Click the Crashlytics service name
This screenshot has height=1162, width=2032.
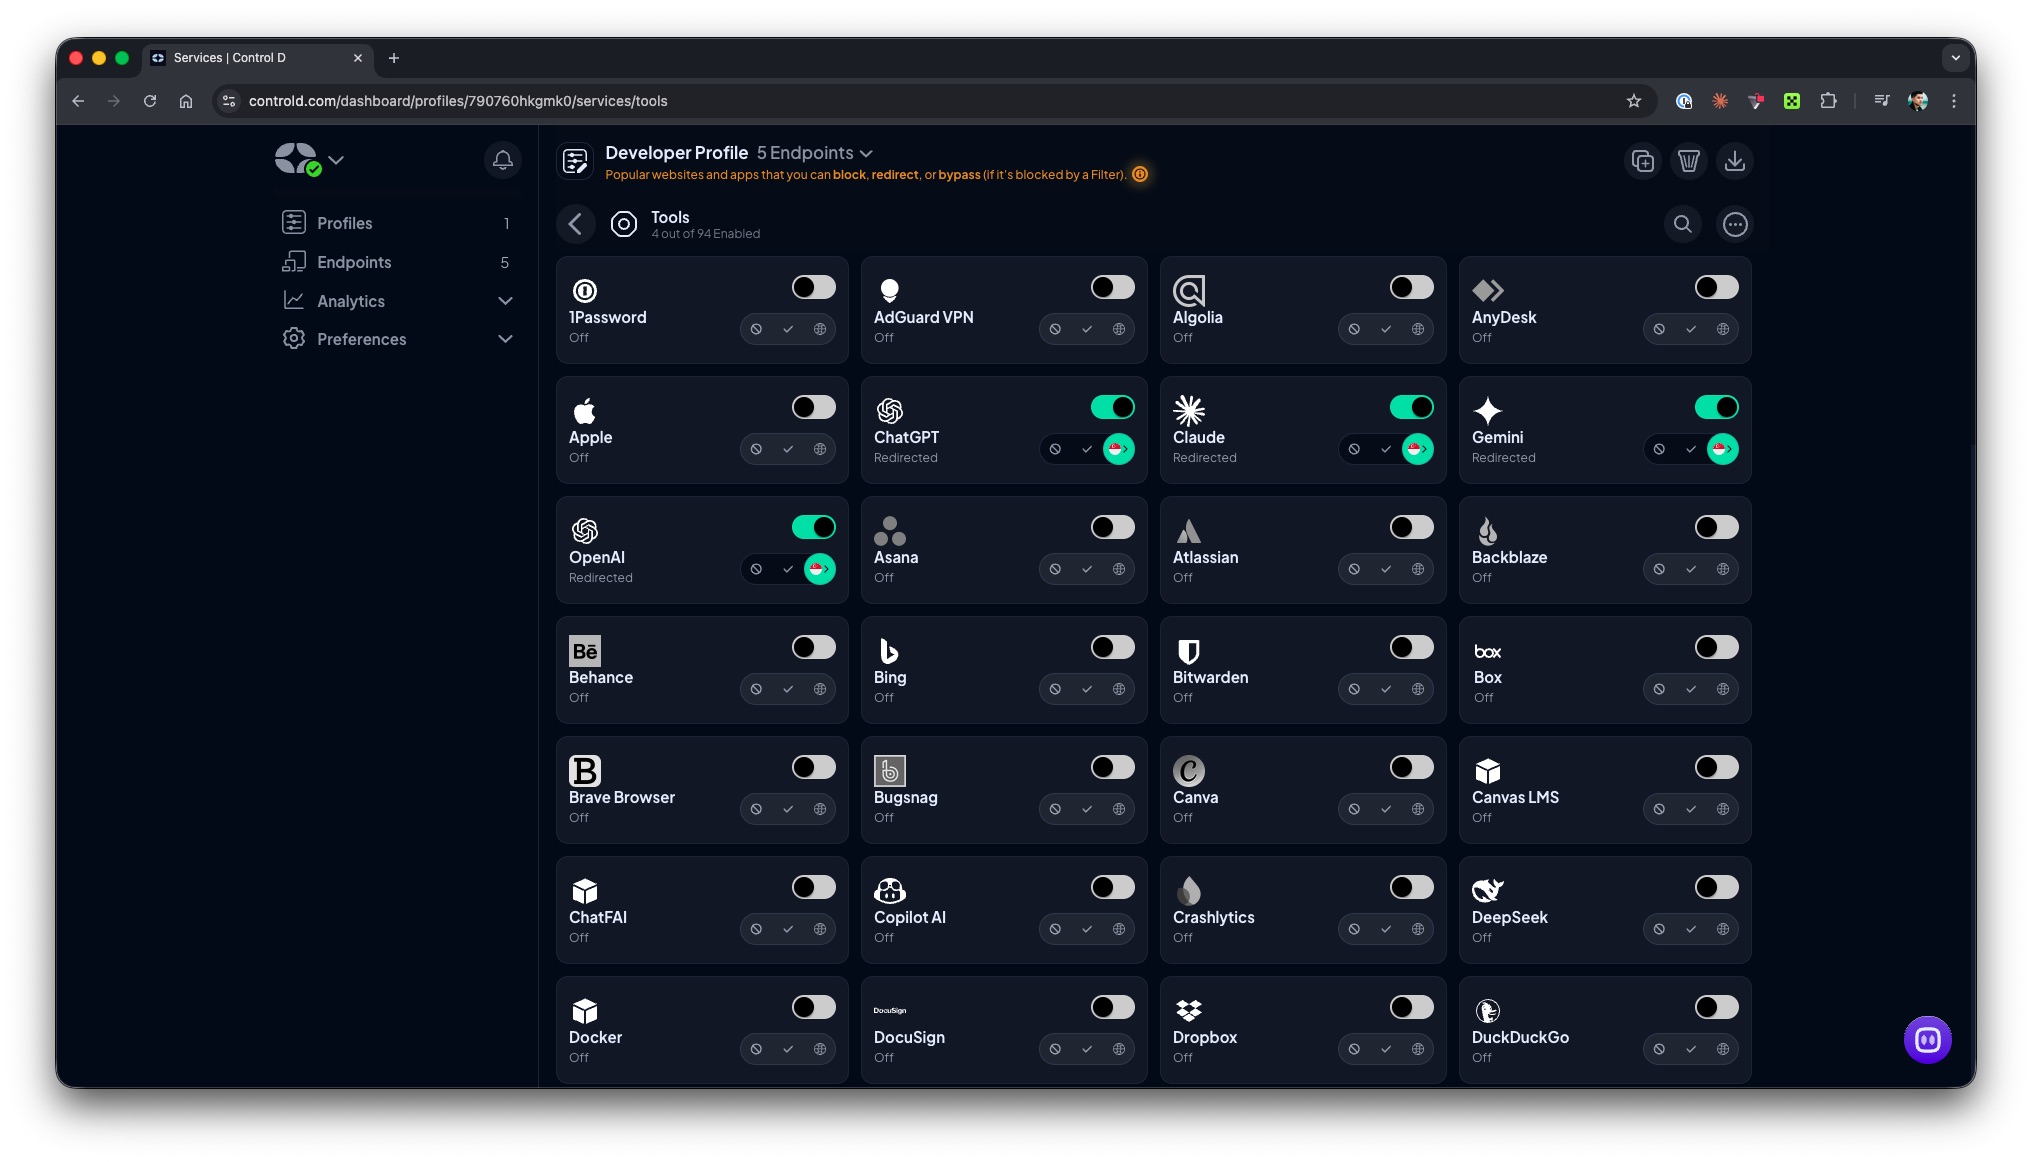(x=1213, y=918)
